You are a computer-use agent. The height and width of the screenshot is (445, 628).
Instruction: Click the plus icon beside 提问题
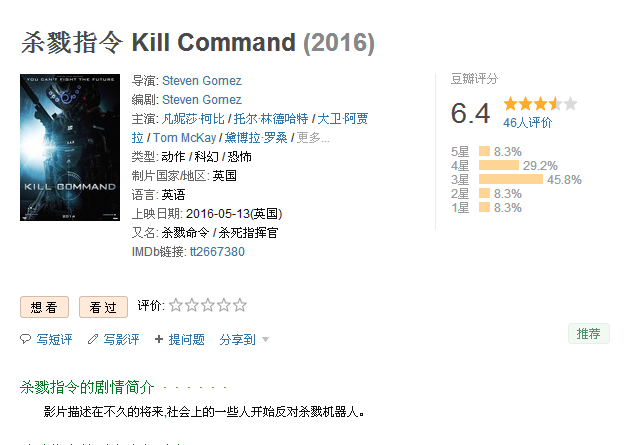coord(159,339)
